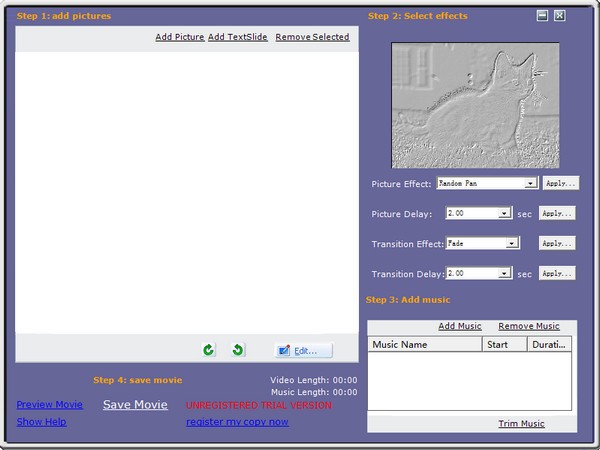Click the Add Music link
The width and height of the screenshot is (600, 450).
[x=460, y=326]
